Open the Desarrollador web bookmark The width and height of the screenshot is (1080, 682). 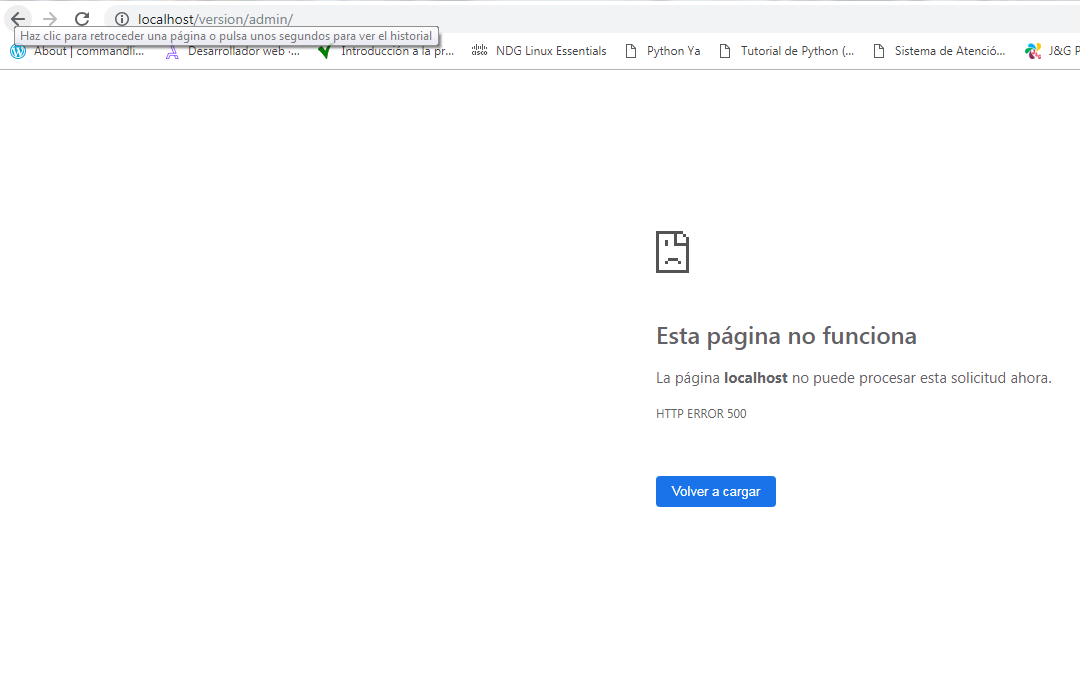click(233, 51)
